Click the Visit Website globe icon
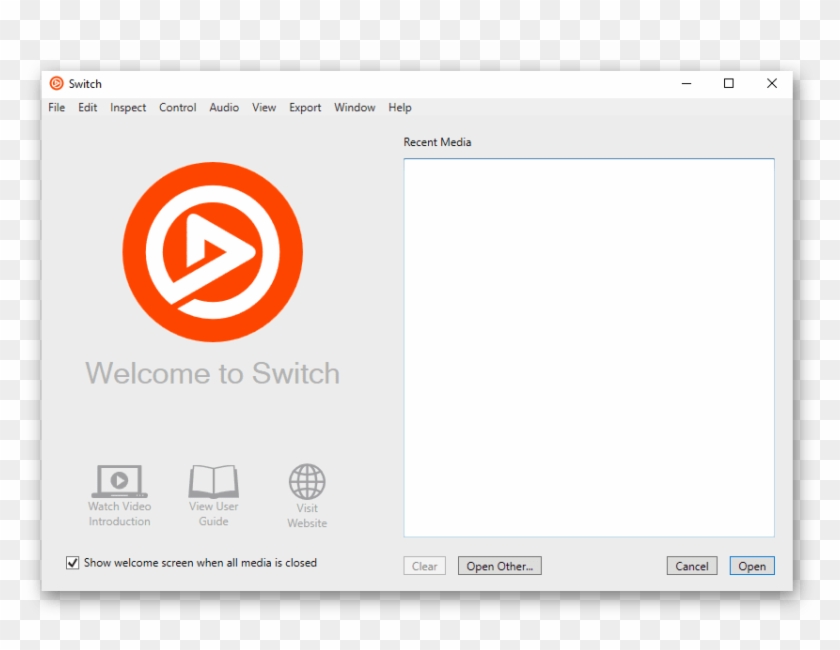The image size is (840, 650). pos(307,481)
